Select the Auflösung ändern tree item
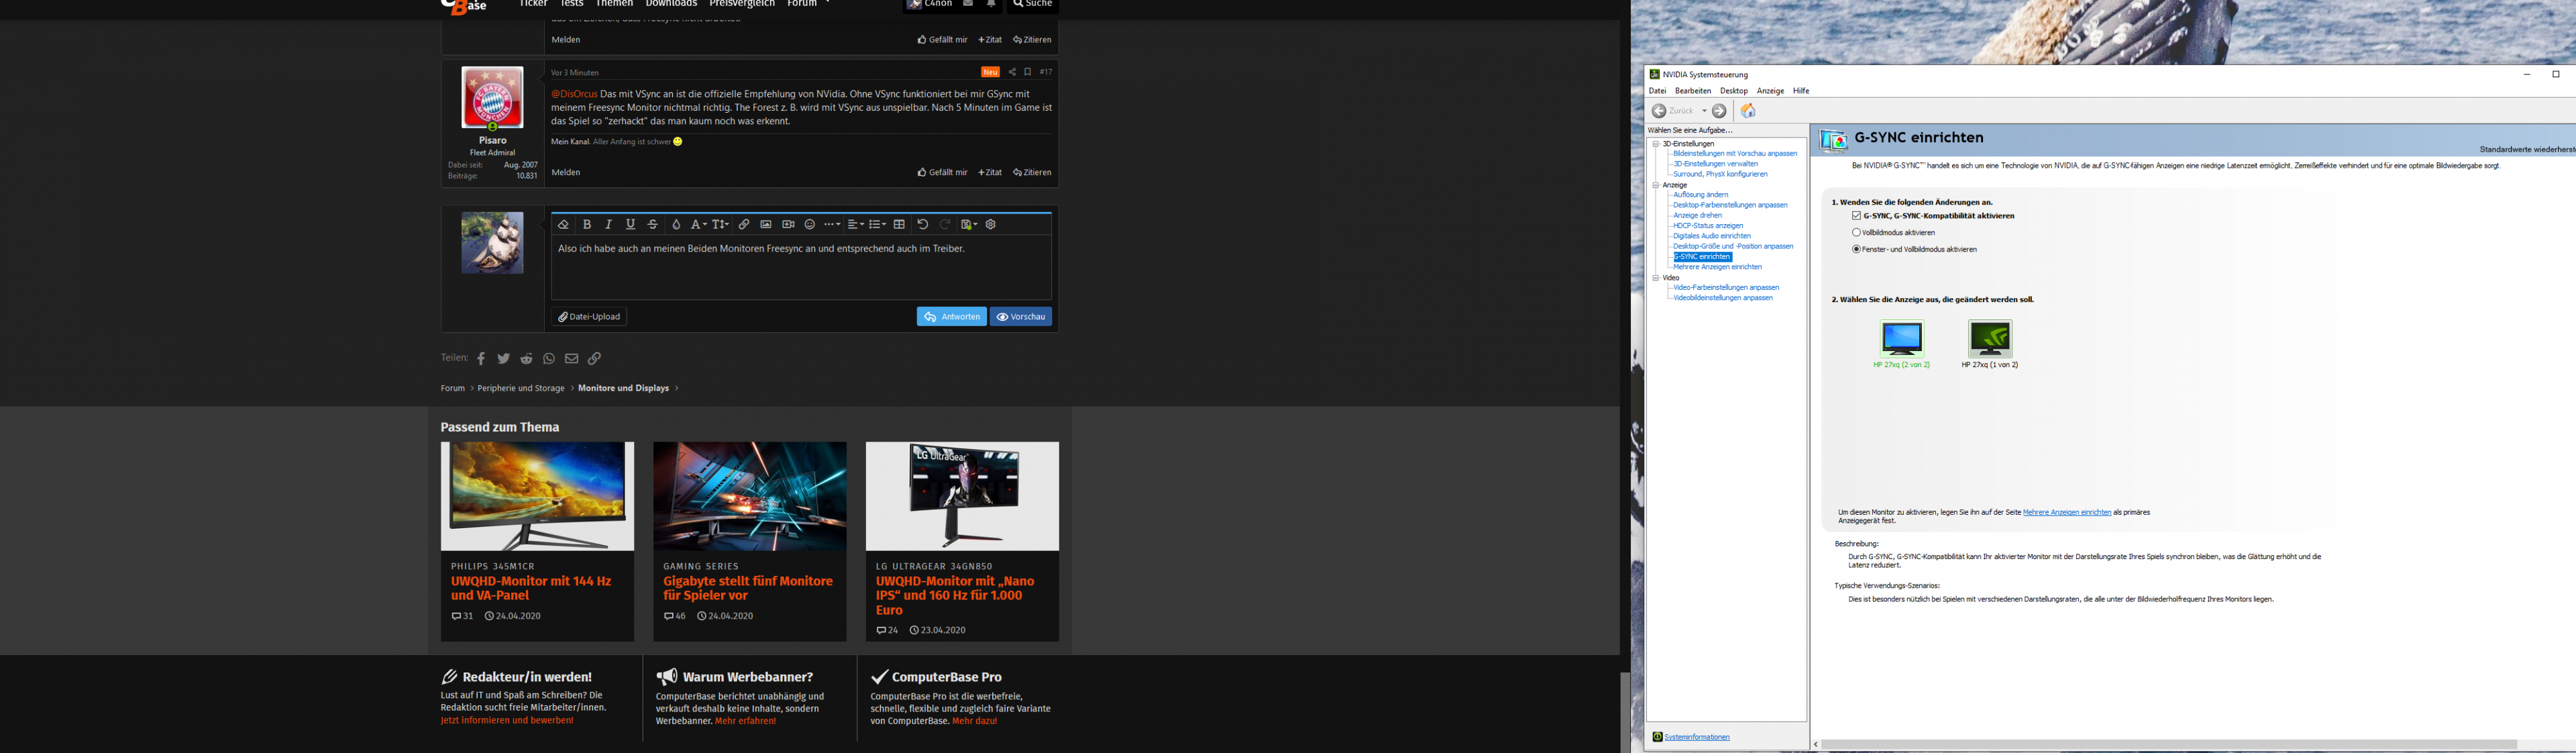 [x=1700, y=195]
